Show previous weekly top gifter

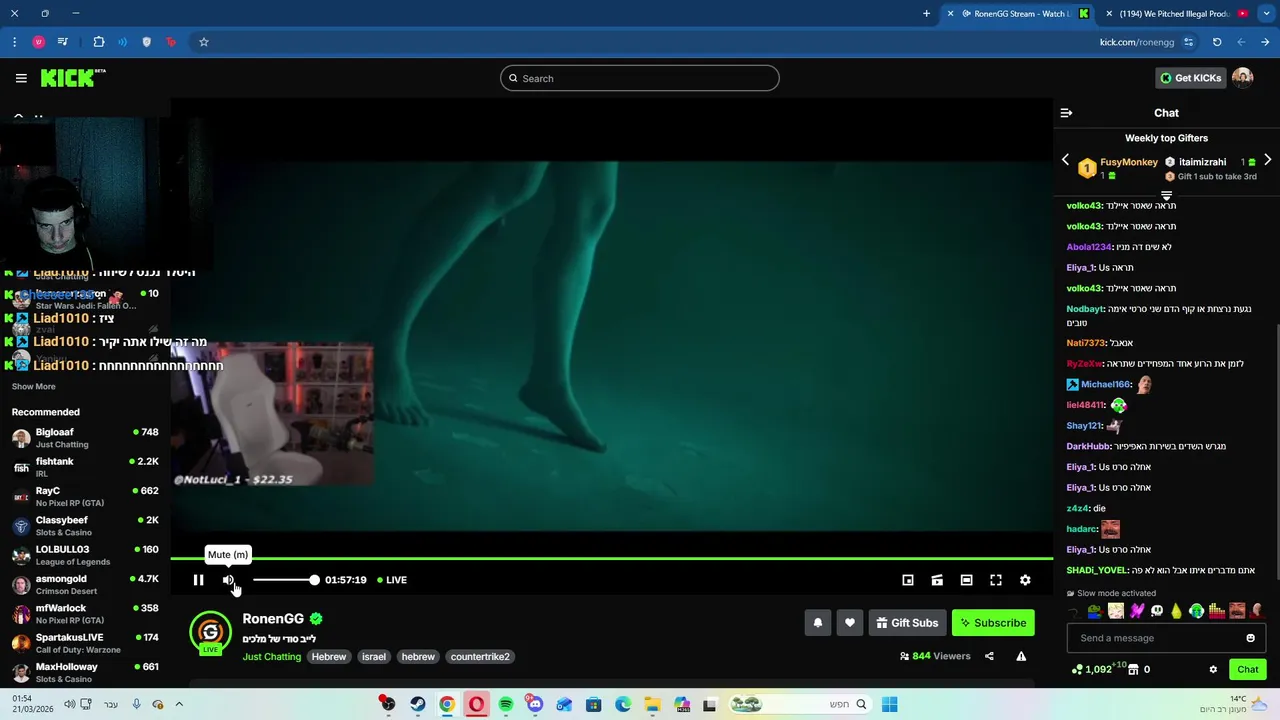pyautogui.click(x=1065, y=160)
